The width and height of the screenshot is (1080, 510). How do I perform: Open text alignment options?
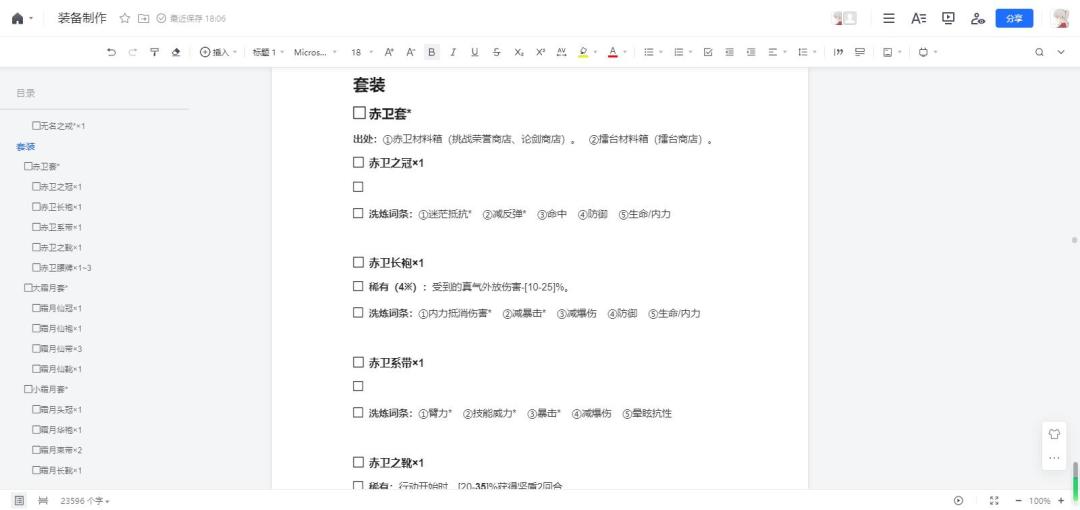(x=776, y=52)
